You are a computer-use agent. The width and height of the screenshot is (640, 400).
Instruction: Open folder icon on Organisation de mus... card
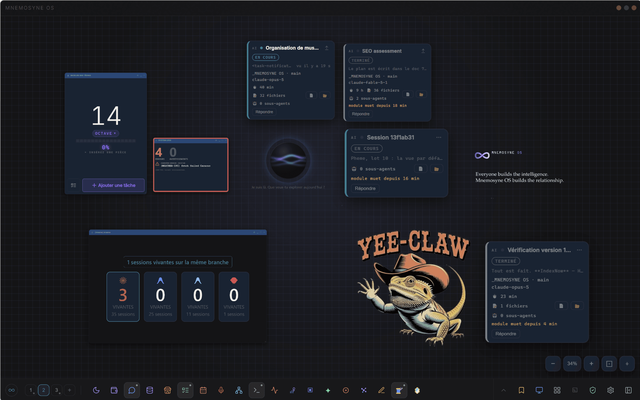click(x=325, y=96)
